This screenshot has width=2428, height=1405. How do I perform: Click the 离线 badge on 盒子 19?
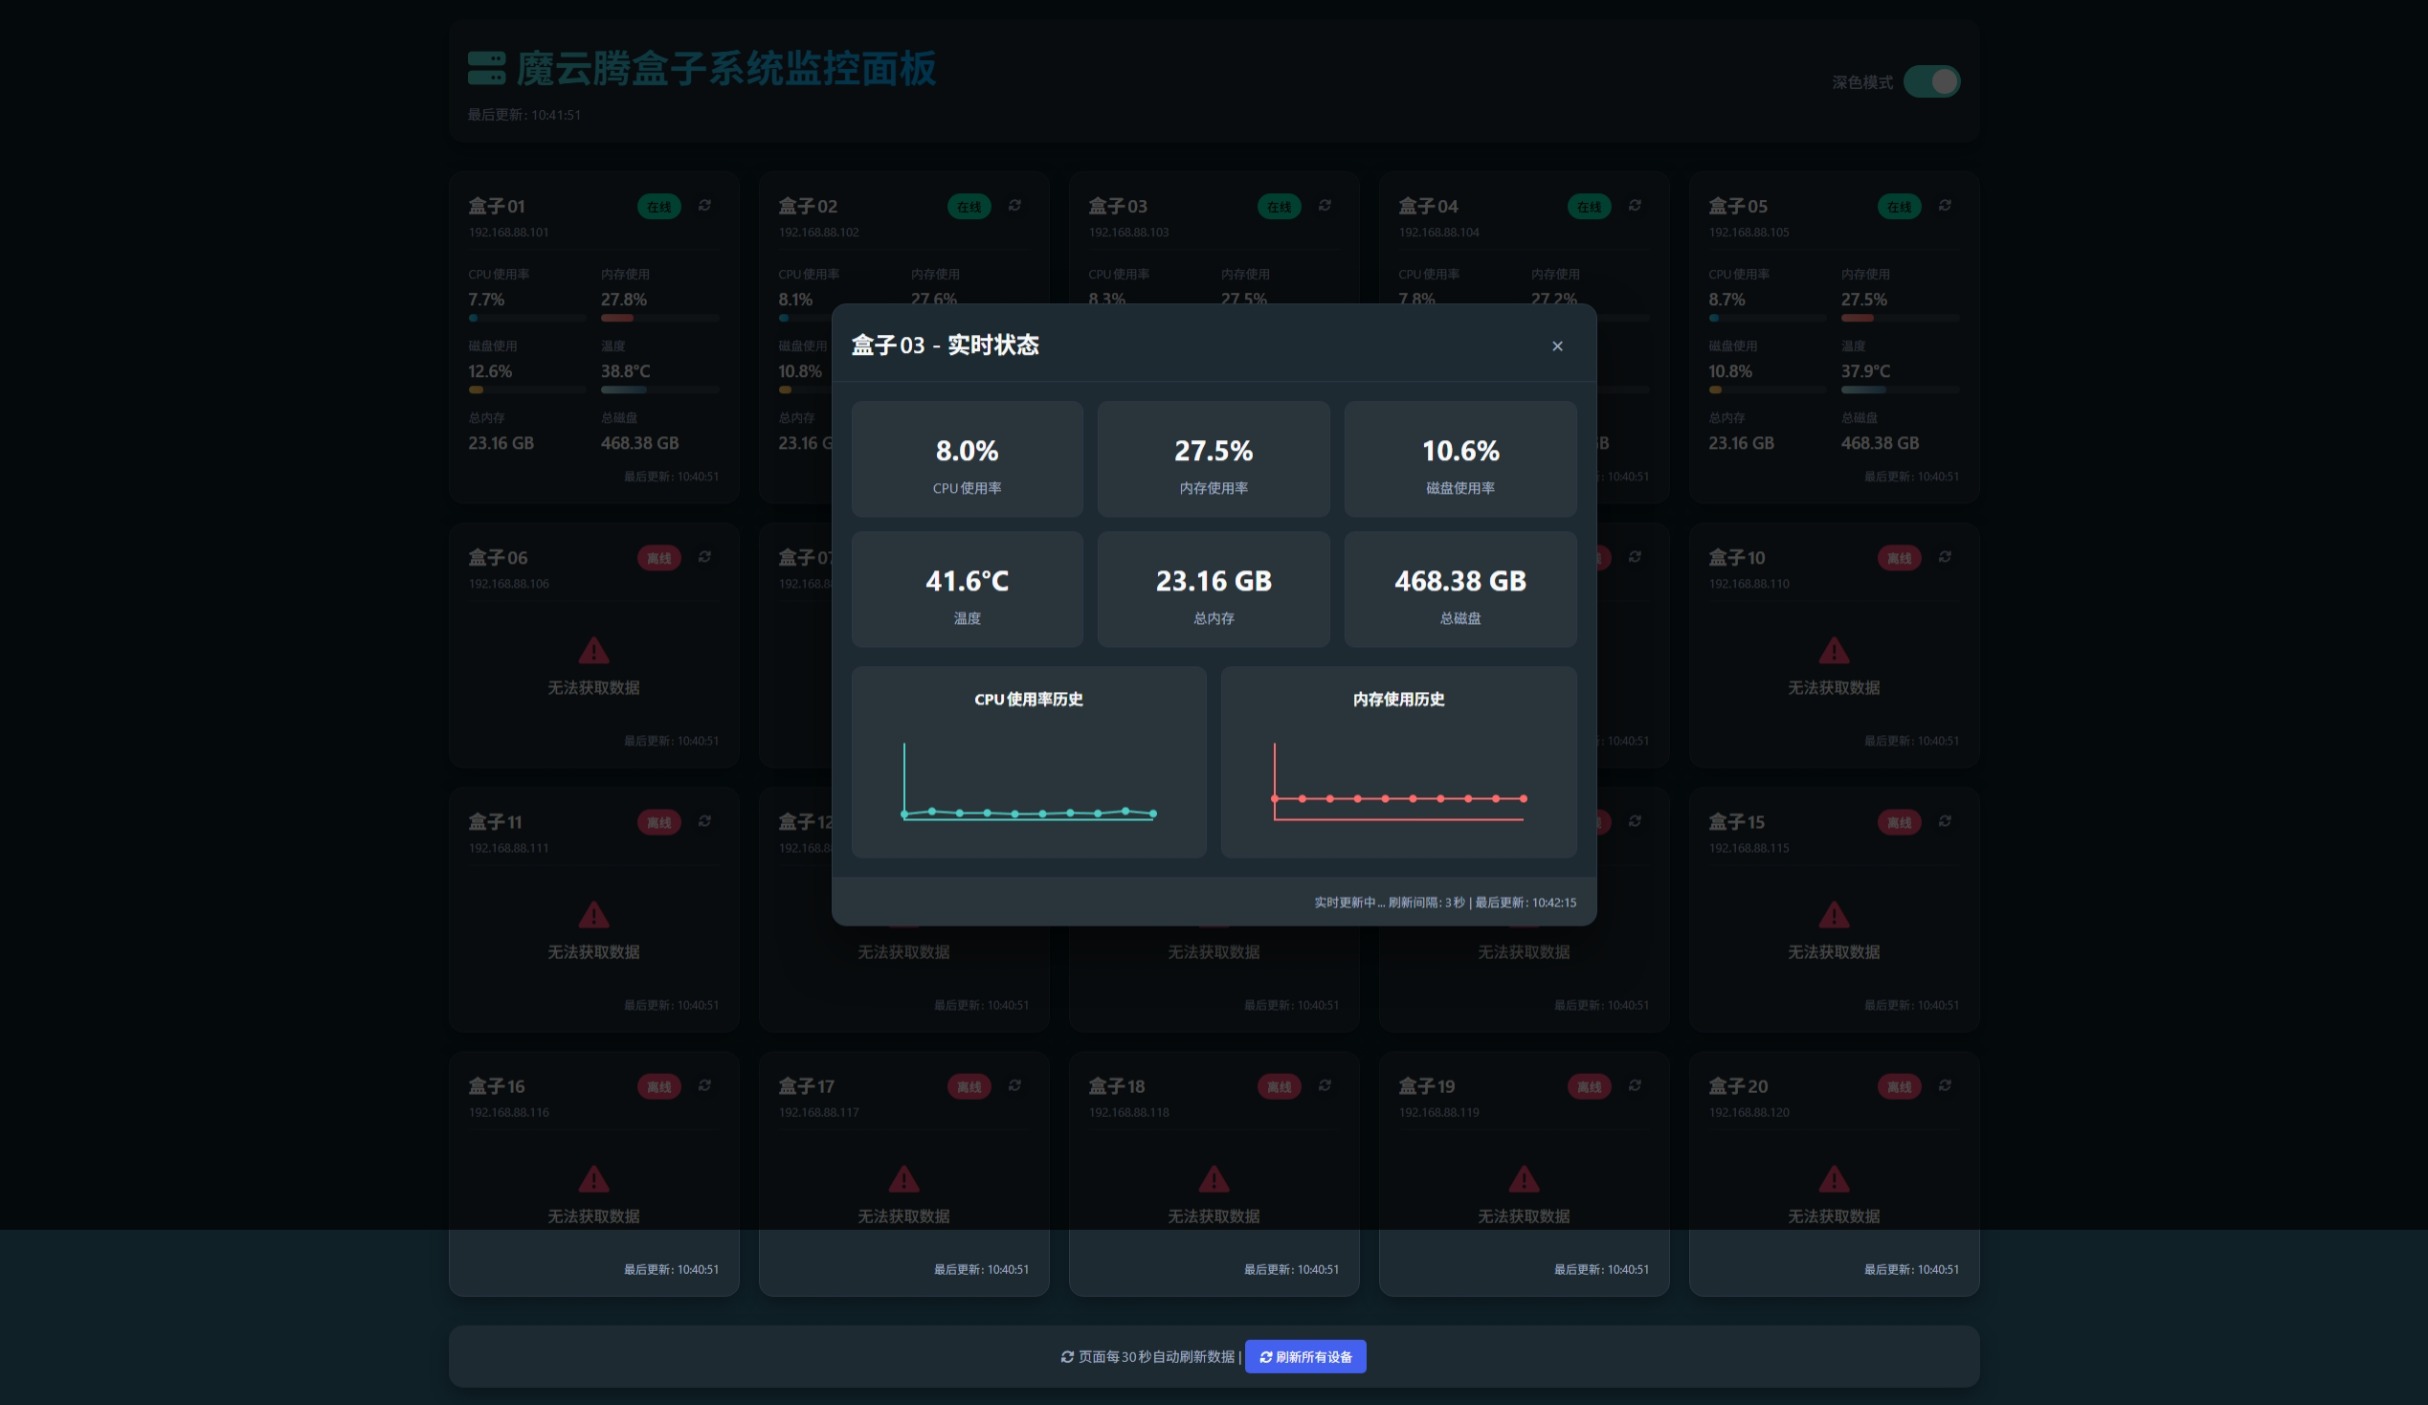click(1589, 1086)
